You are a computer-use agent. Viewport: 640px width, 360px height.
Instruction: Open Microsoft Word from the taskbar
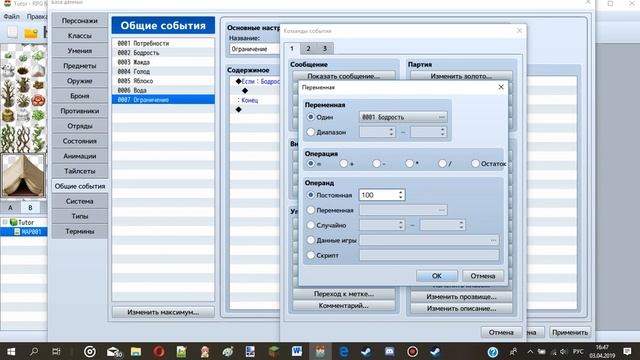coord(296,351)
